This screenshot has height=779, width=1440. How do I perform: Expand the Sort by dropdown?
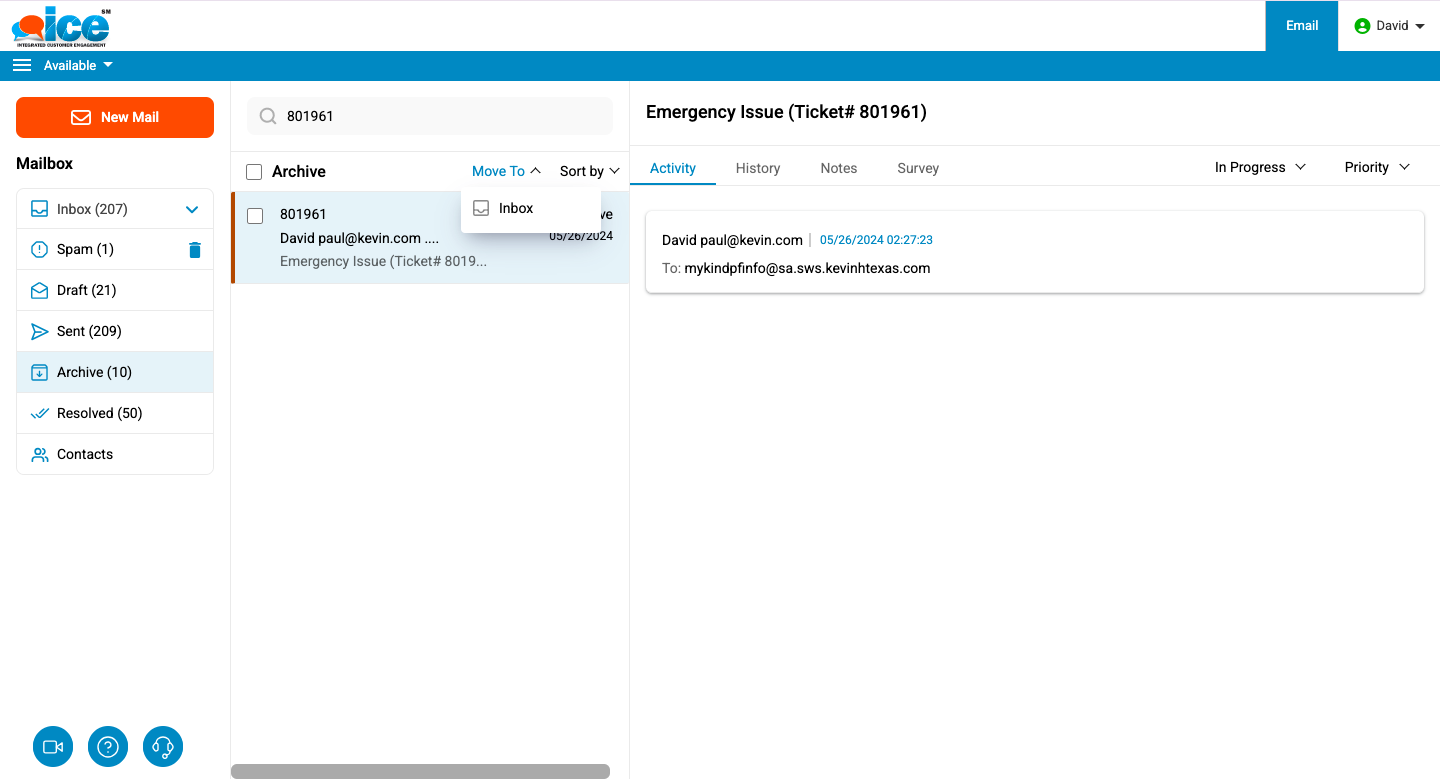click(589, 172)
